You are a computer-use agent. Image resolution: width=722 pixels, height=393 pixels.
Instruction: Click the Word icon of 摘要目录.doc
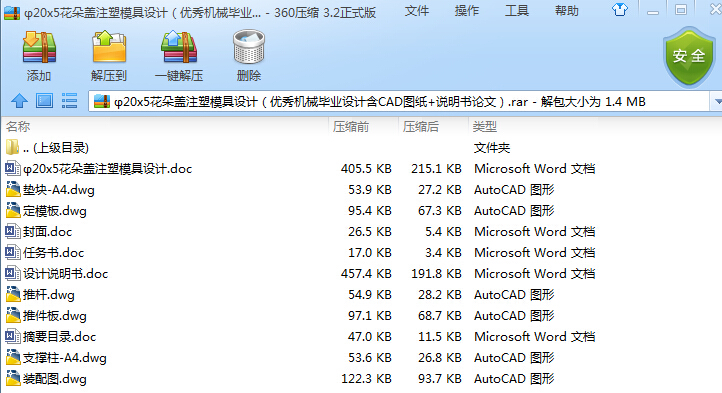click(12, 336)
